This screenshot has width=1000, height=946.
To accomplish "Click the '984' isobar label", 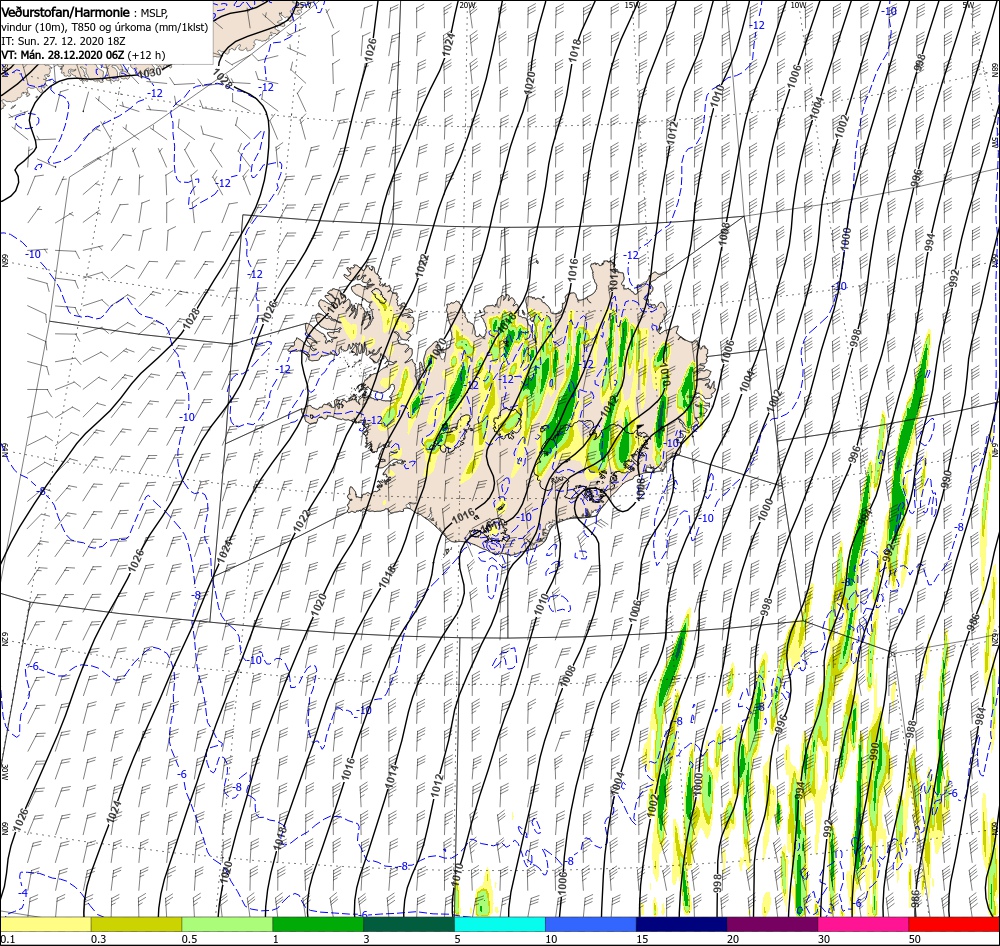I will tap(980, 716).
